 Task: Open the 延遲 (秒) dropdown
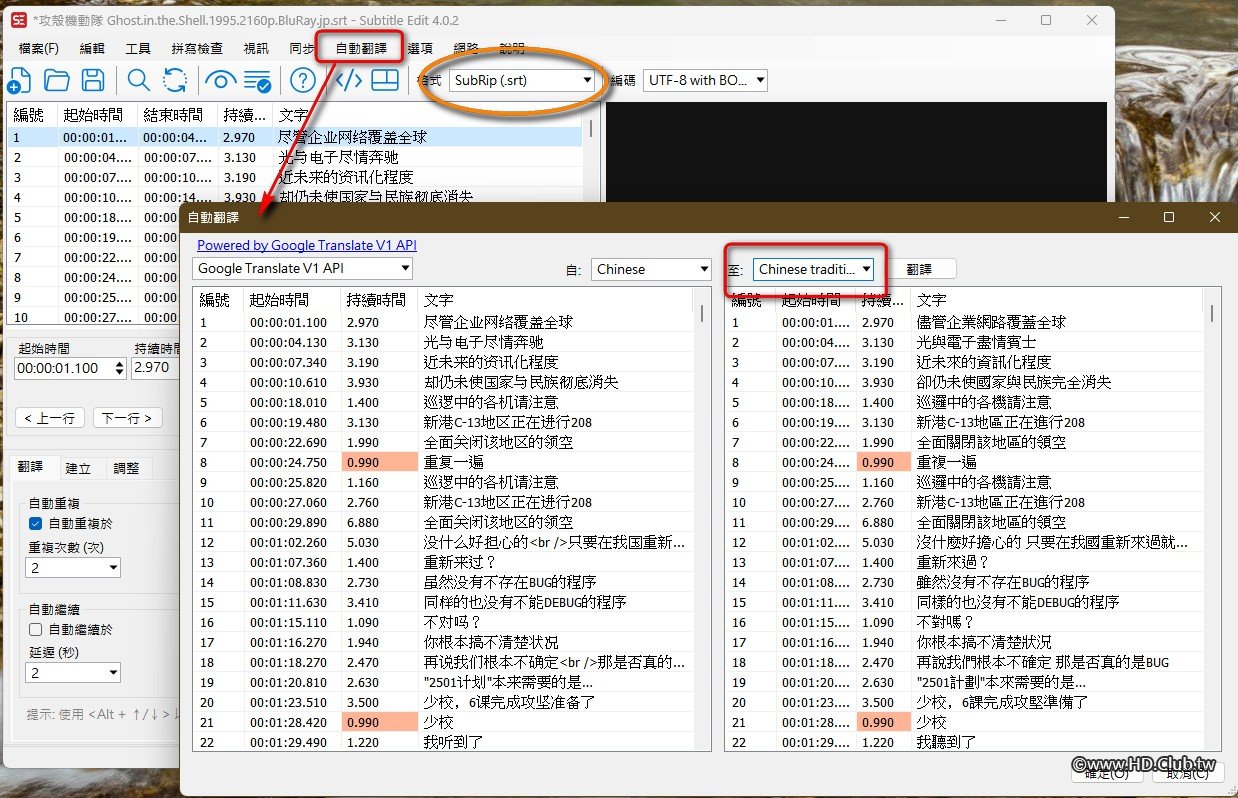pyautogui.click(x=73, y=673)
